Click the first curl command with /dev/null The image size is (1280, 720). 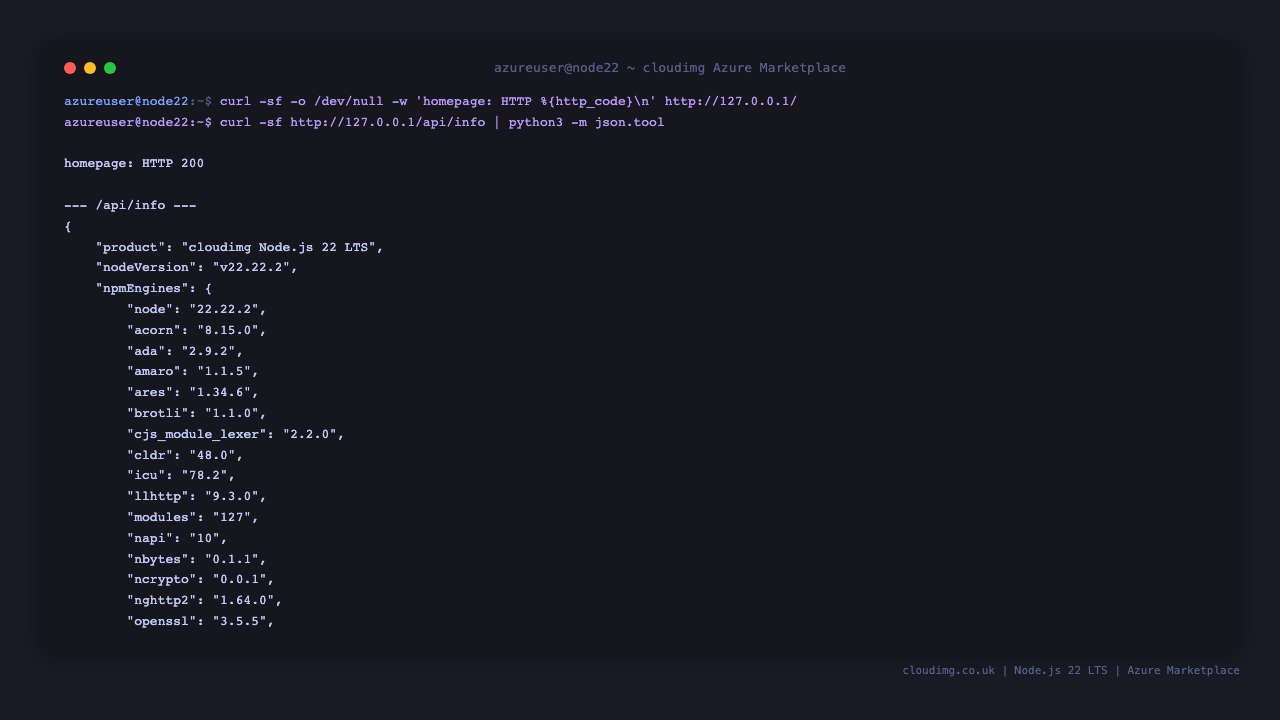click(508, 101)
